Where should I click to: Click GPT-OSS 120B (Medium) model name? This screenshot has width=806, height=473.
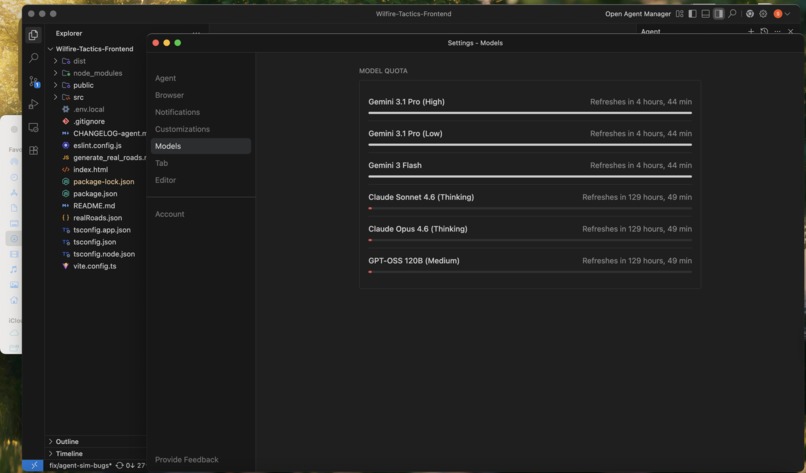pyautogui.click(x=414, y=261)
